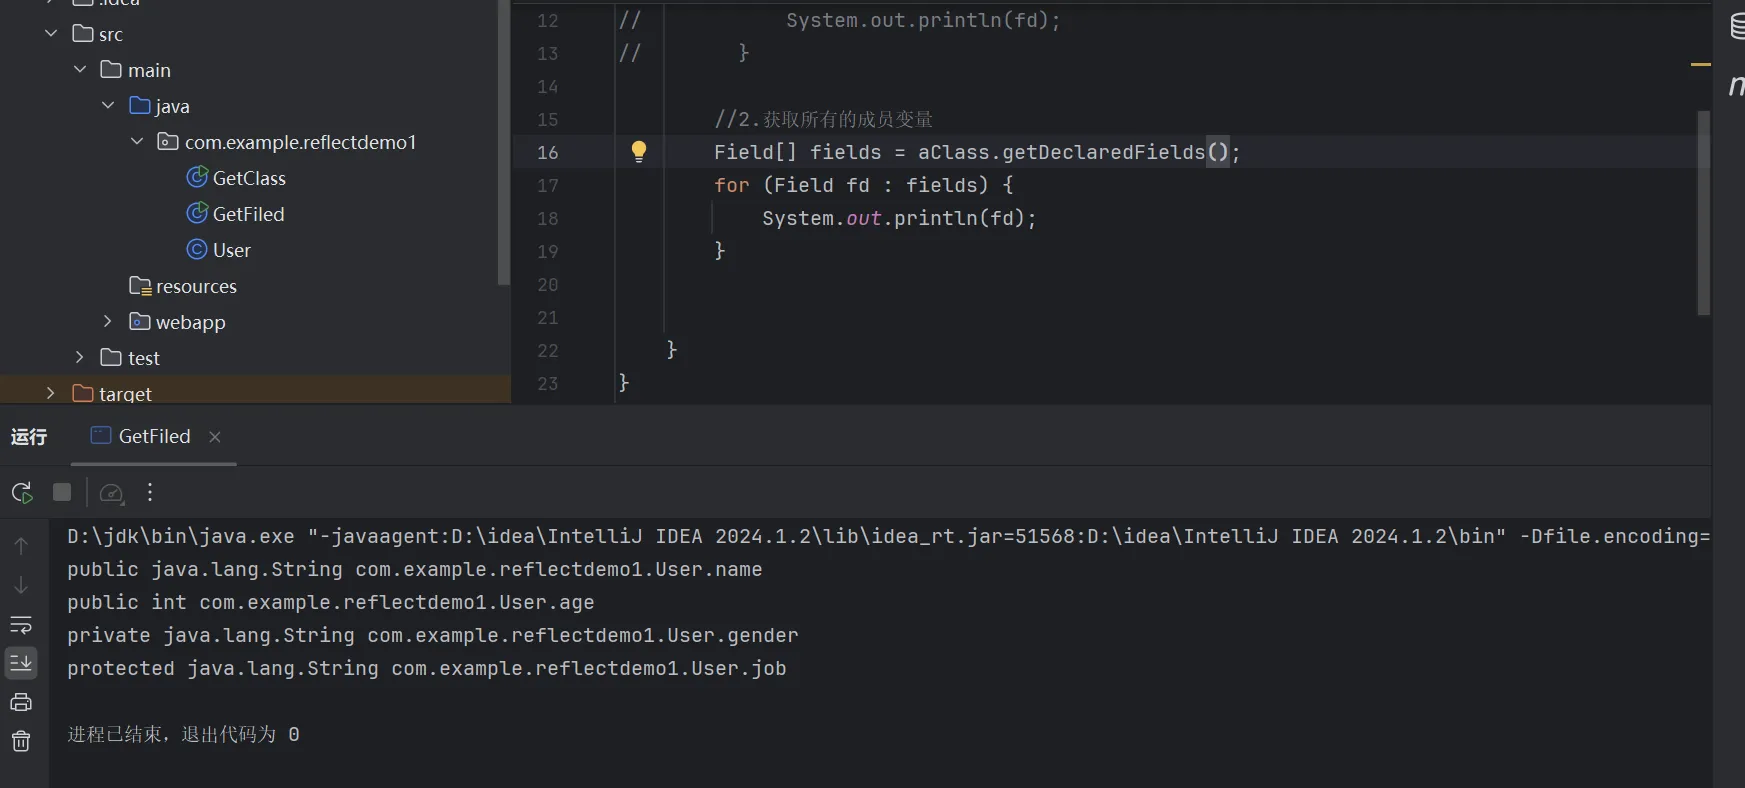The image size is (1745, 788).
Task: Open the run toolbar more options menu
Action: 150,492
